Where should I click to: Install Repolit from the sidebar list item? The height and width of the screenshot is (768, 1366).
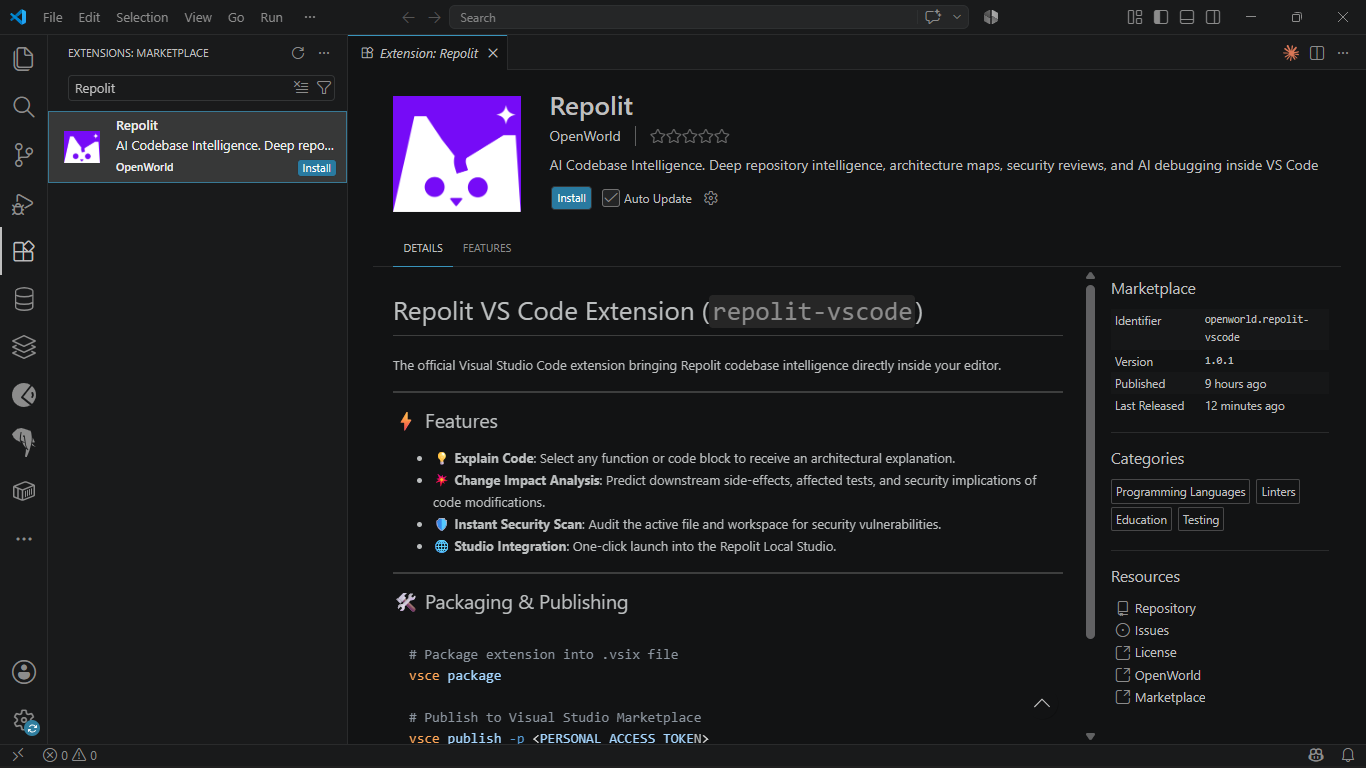[x=317, y=168]
